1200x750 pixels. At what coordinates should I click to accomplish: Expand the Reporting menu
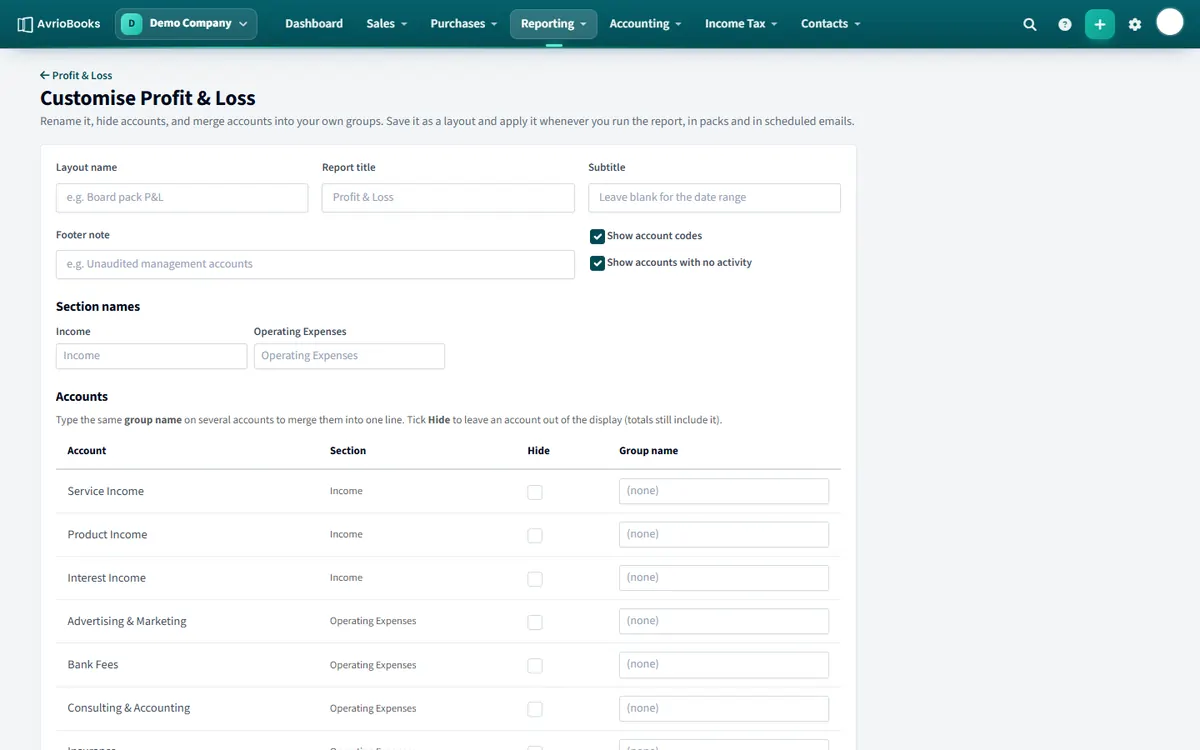(553, 24)
